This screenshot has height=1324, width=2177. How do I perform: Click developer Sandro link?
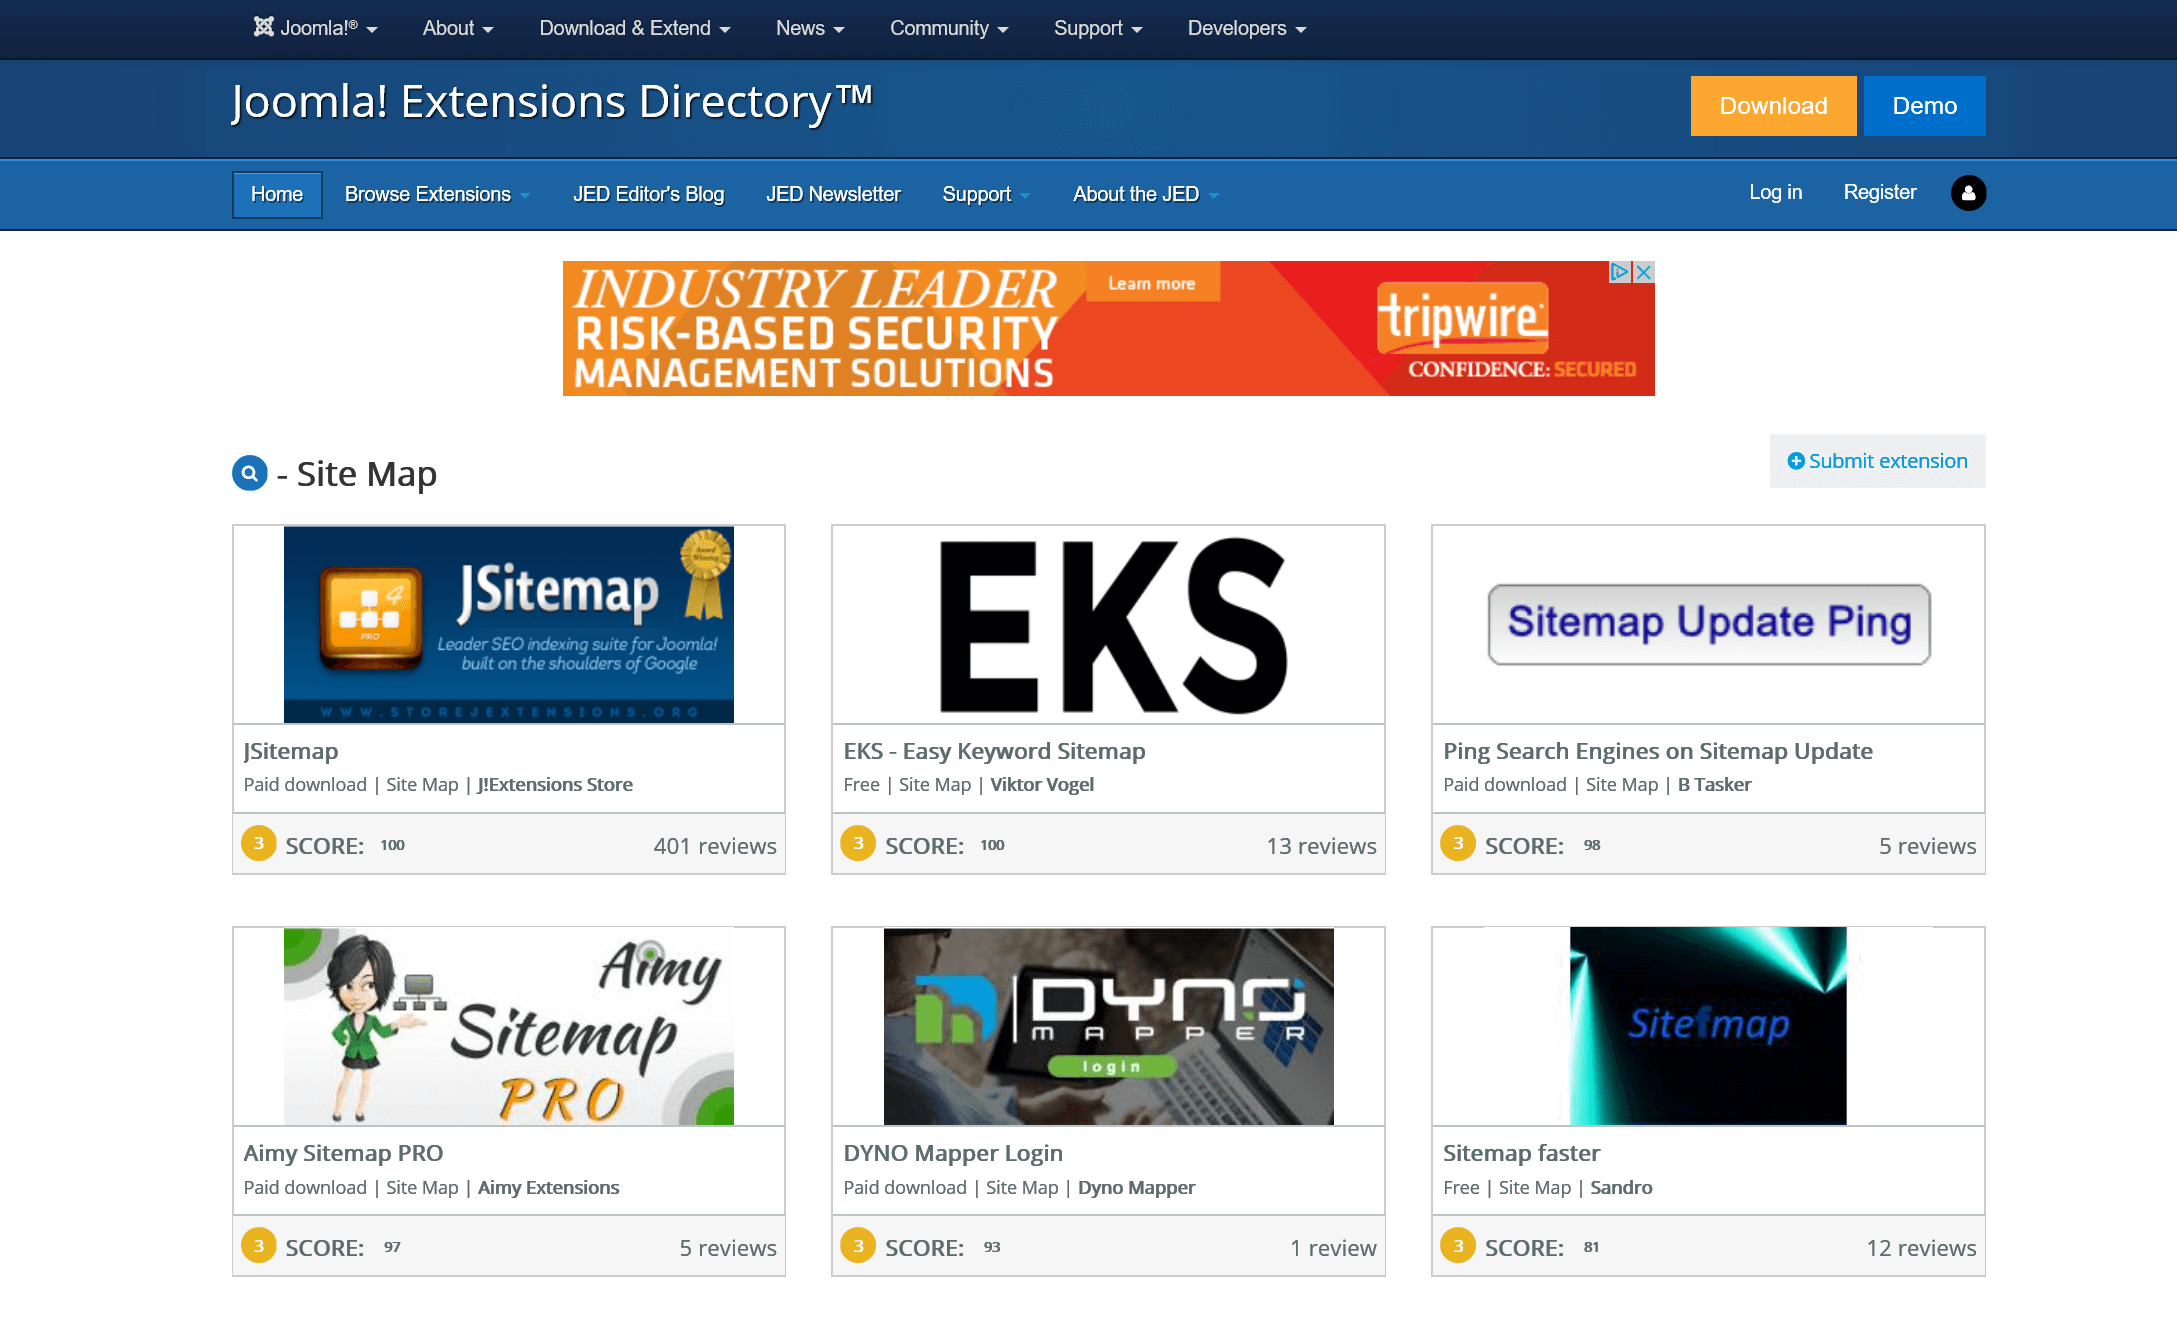point(1621,1188)
